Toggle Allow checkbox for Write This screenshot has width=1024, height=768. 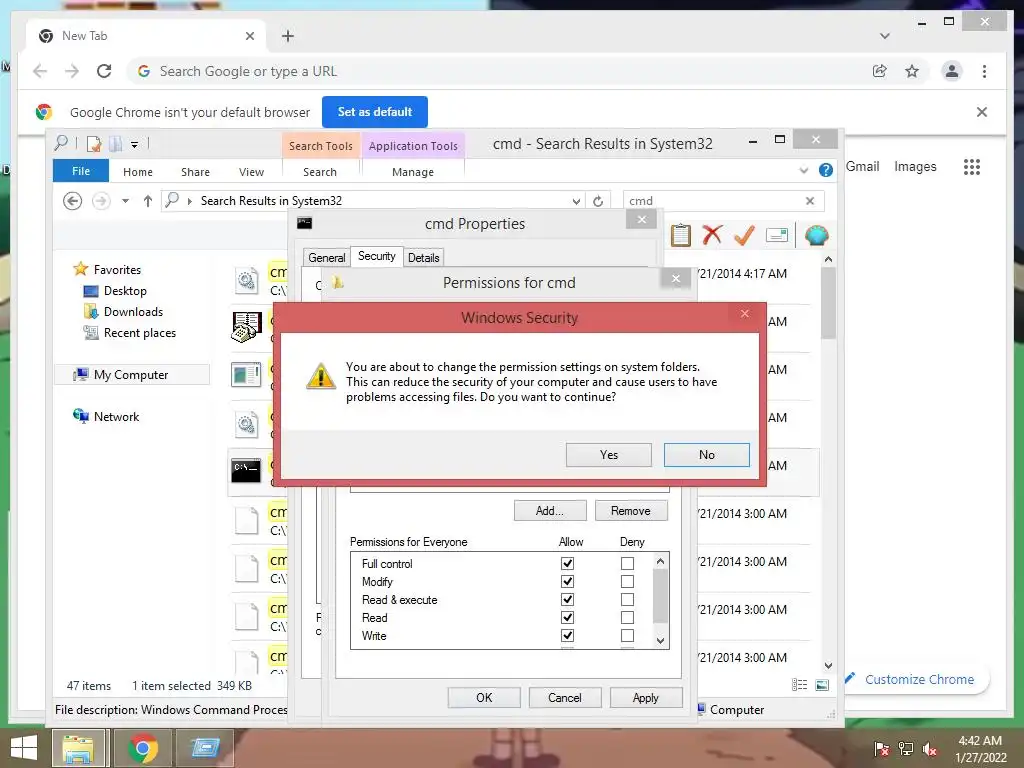click(568, 635)
